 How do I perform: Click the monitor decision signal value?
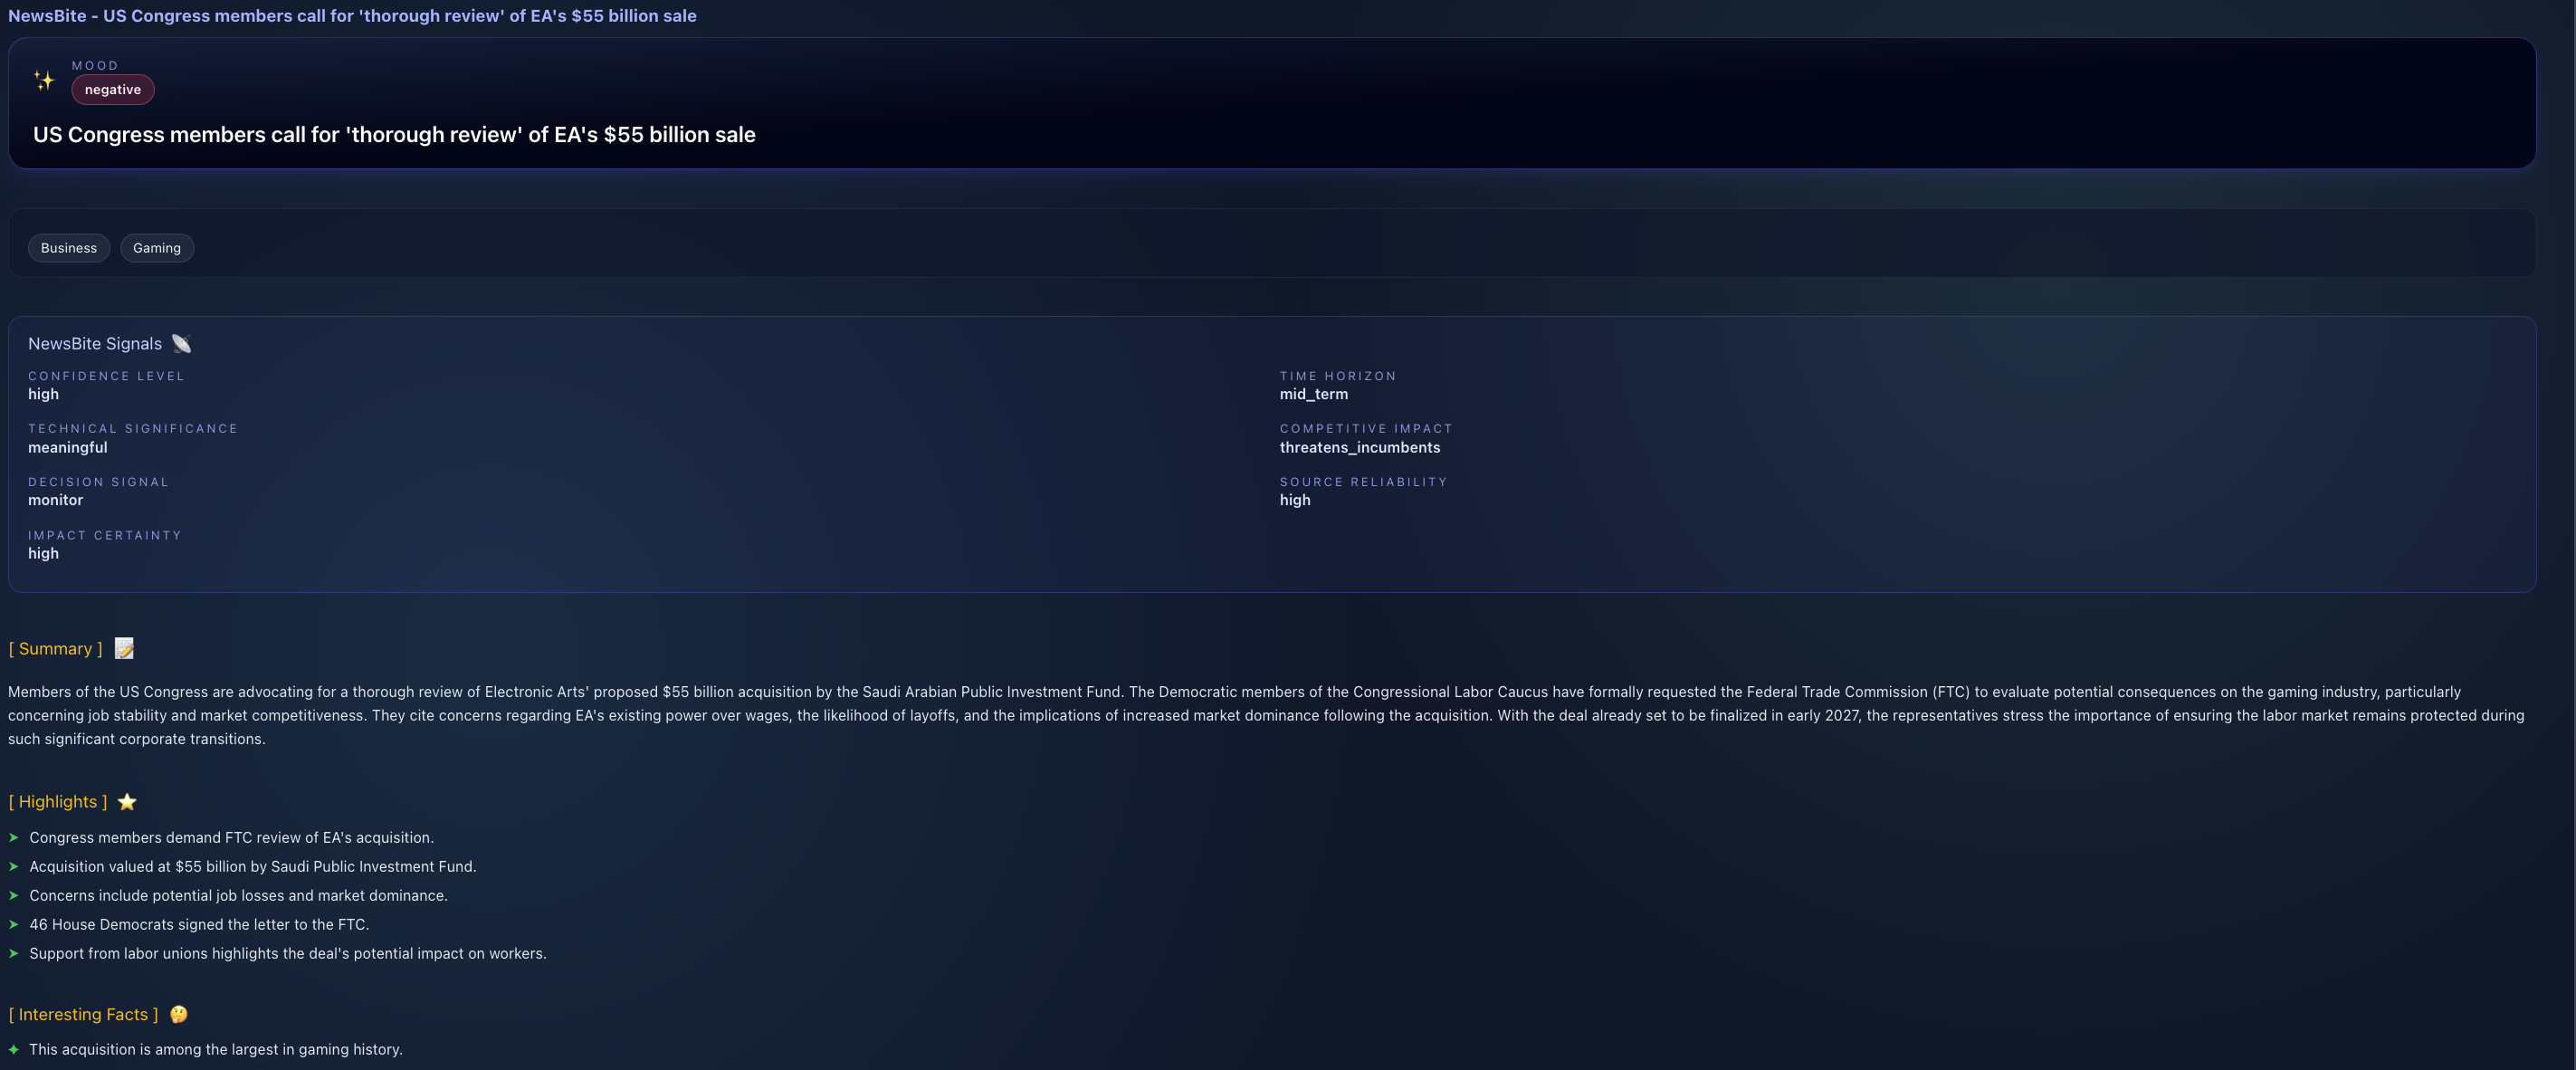(x=56, y=500)
